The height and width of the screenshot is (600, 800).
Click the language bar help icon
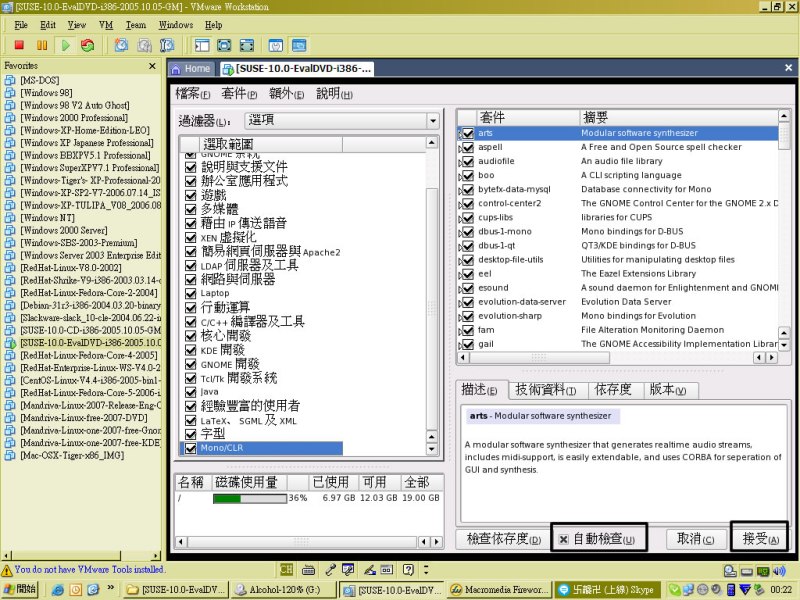(x=408, y=569)
